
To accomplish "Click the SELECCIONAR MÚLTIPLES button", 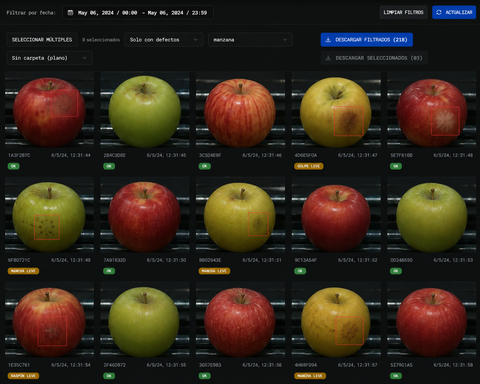I will tap(42, 40).
